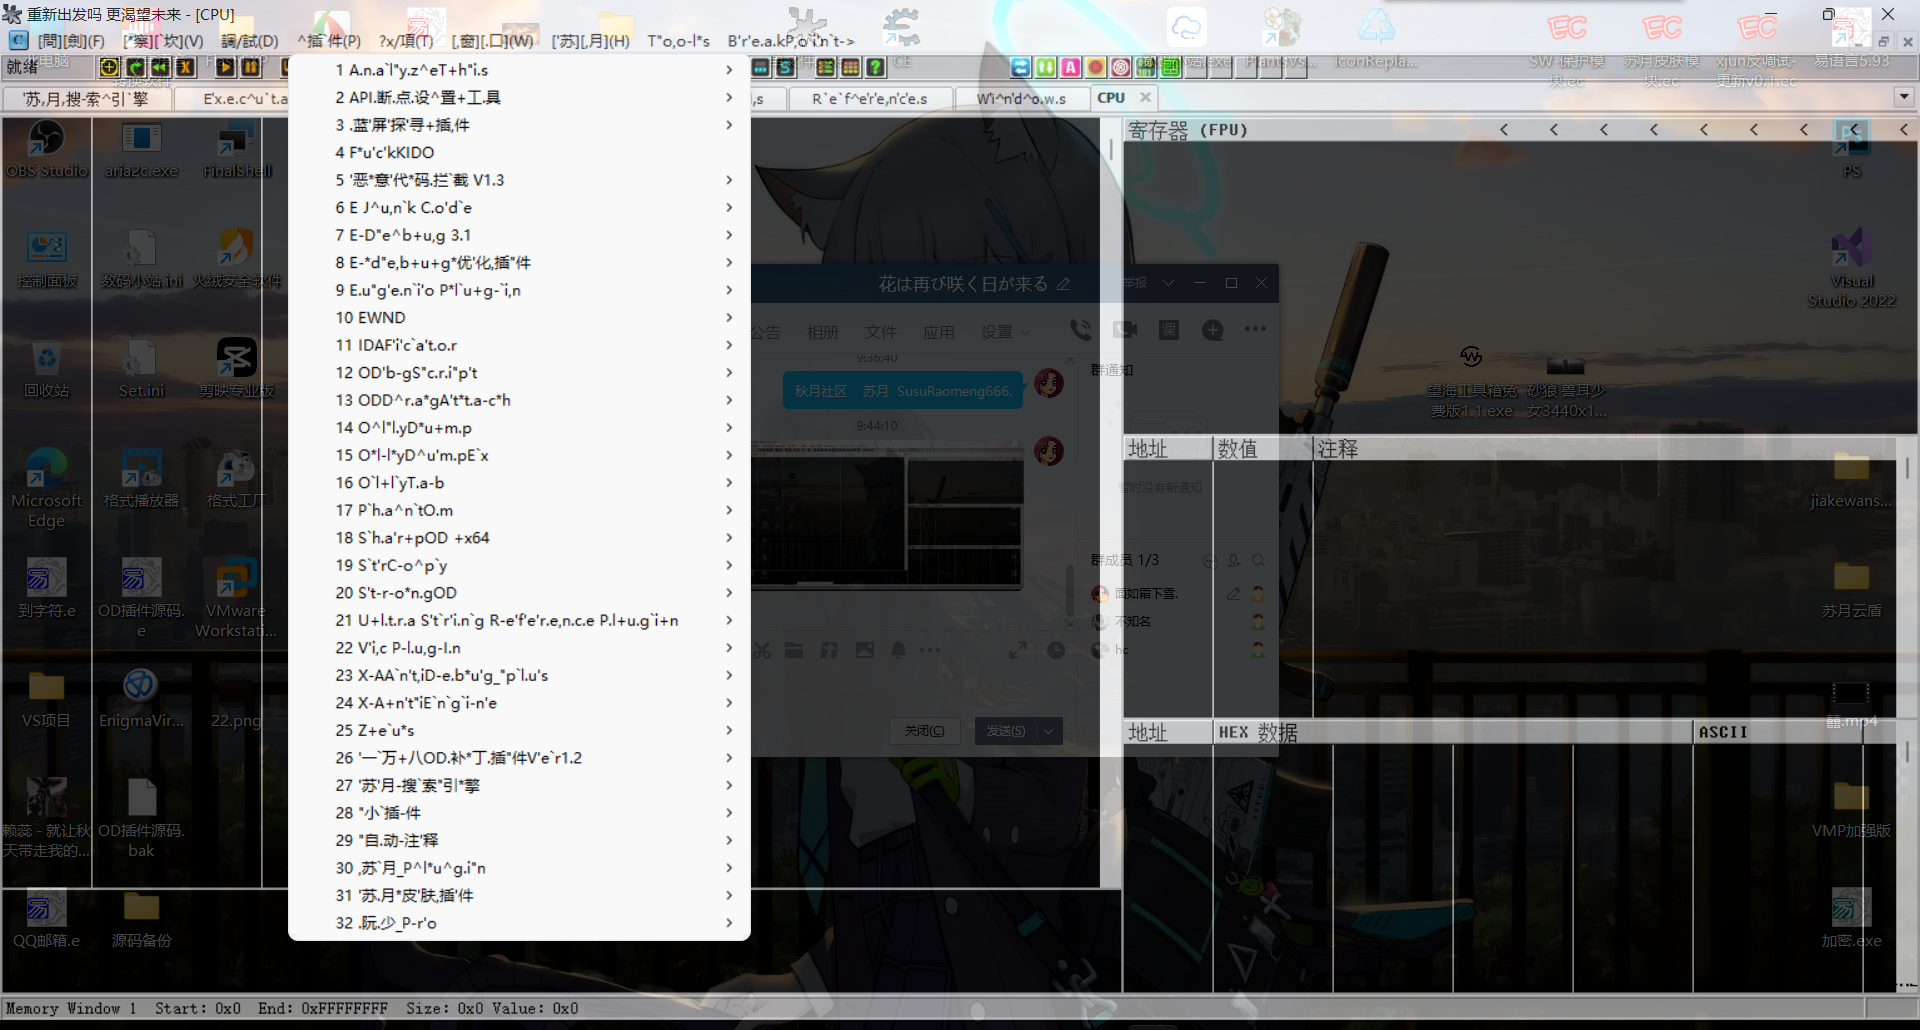Expand submenu arrow for '10 EWND'
Image resolution: width=1920 pixels, height=1030 pixels.
(729, 317)
